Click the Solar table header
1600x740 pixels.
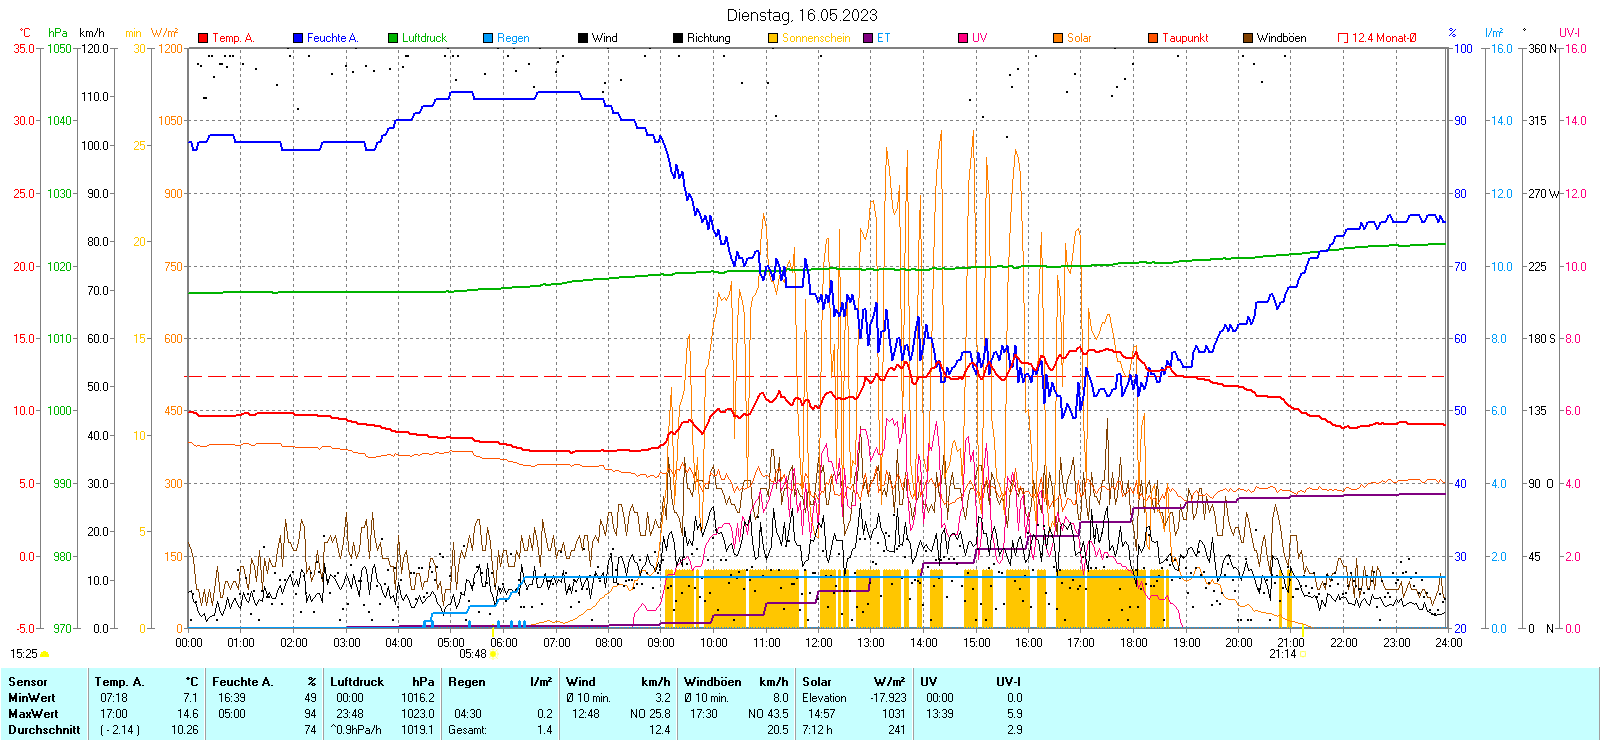point(816,682)
